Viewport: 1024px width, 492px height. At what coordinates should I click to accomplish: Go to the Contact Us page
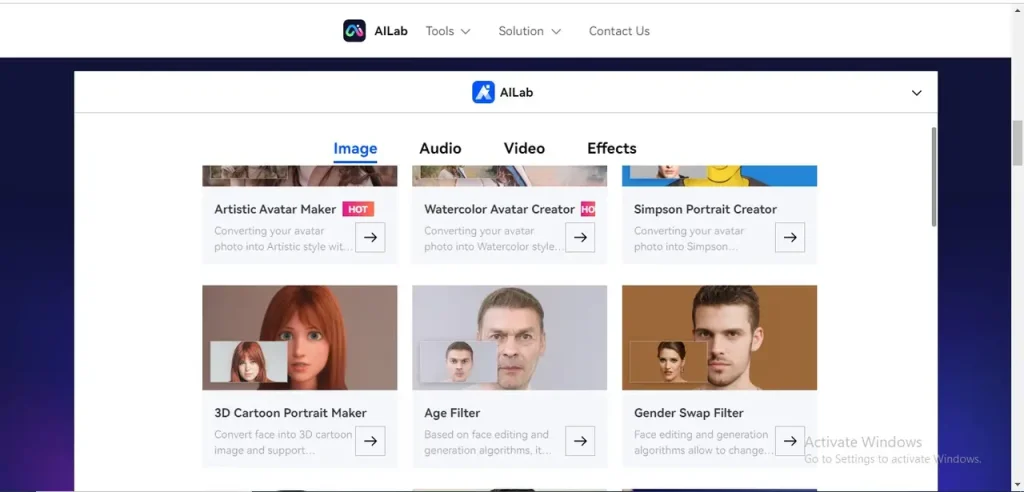[x=619, y=31]
